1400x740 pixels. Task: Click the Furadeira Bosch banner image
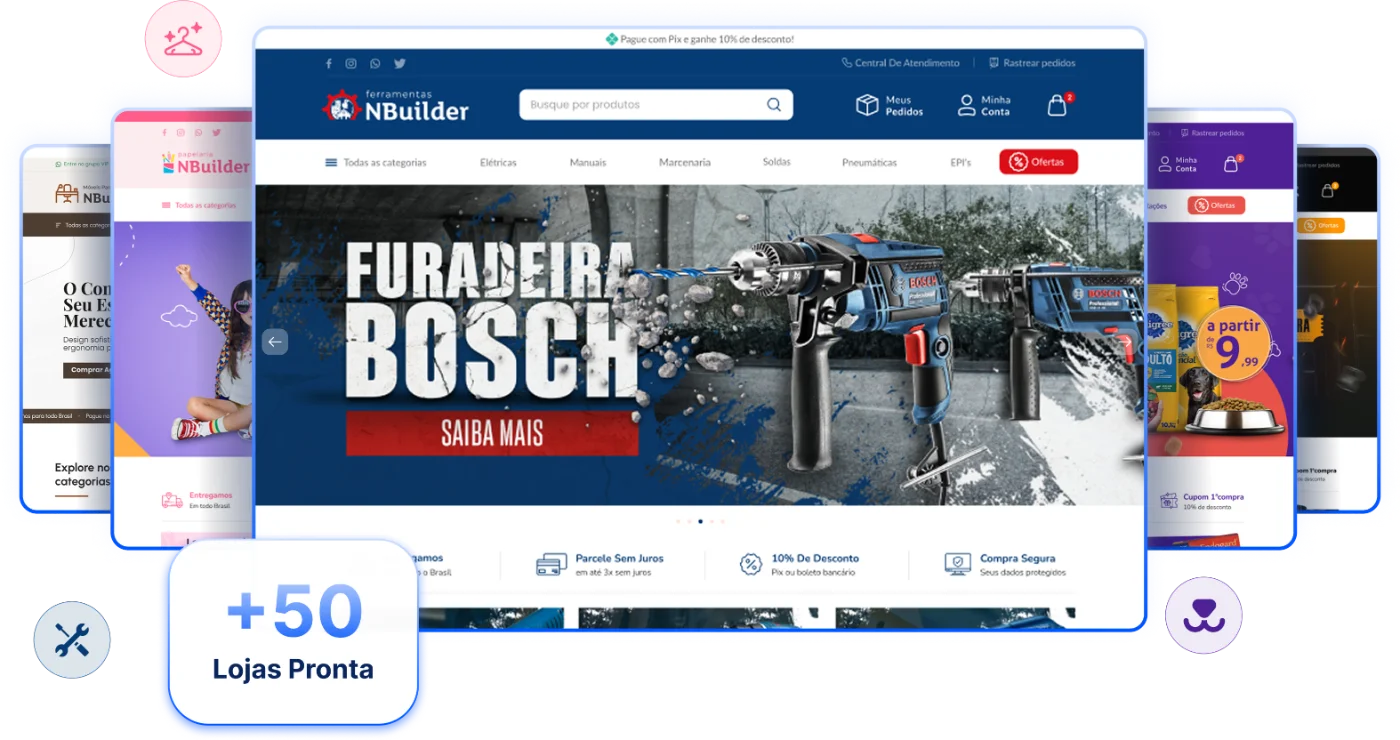tap(700, 345)
